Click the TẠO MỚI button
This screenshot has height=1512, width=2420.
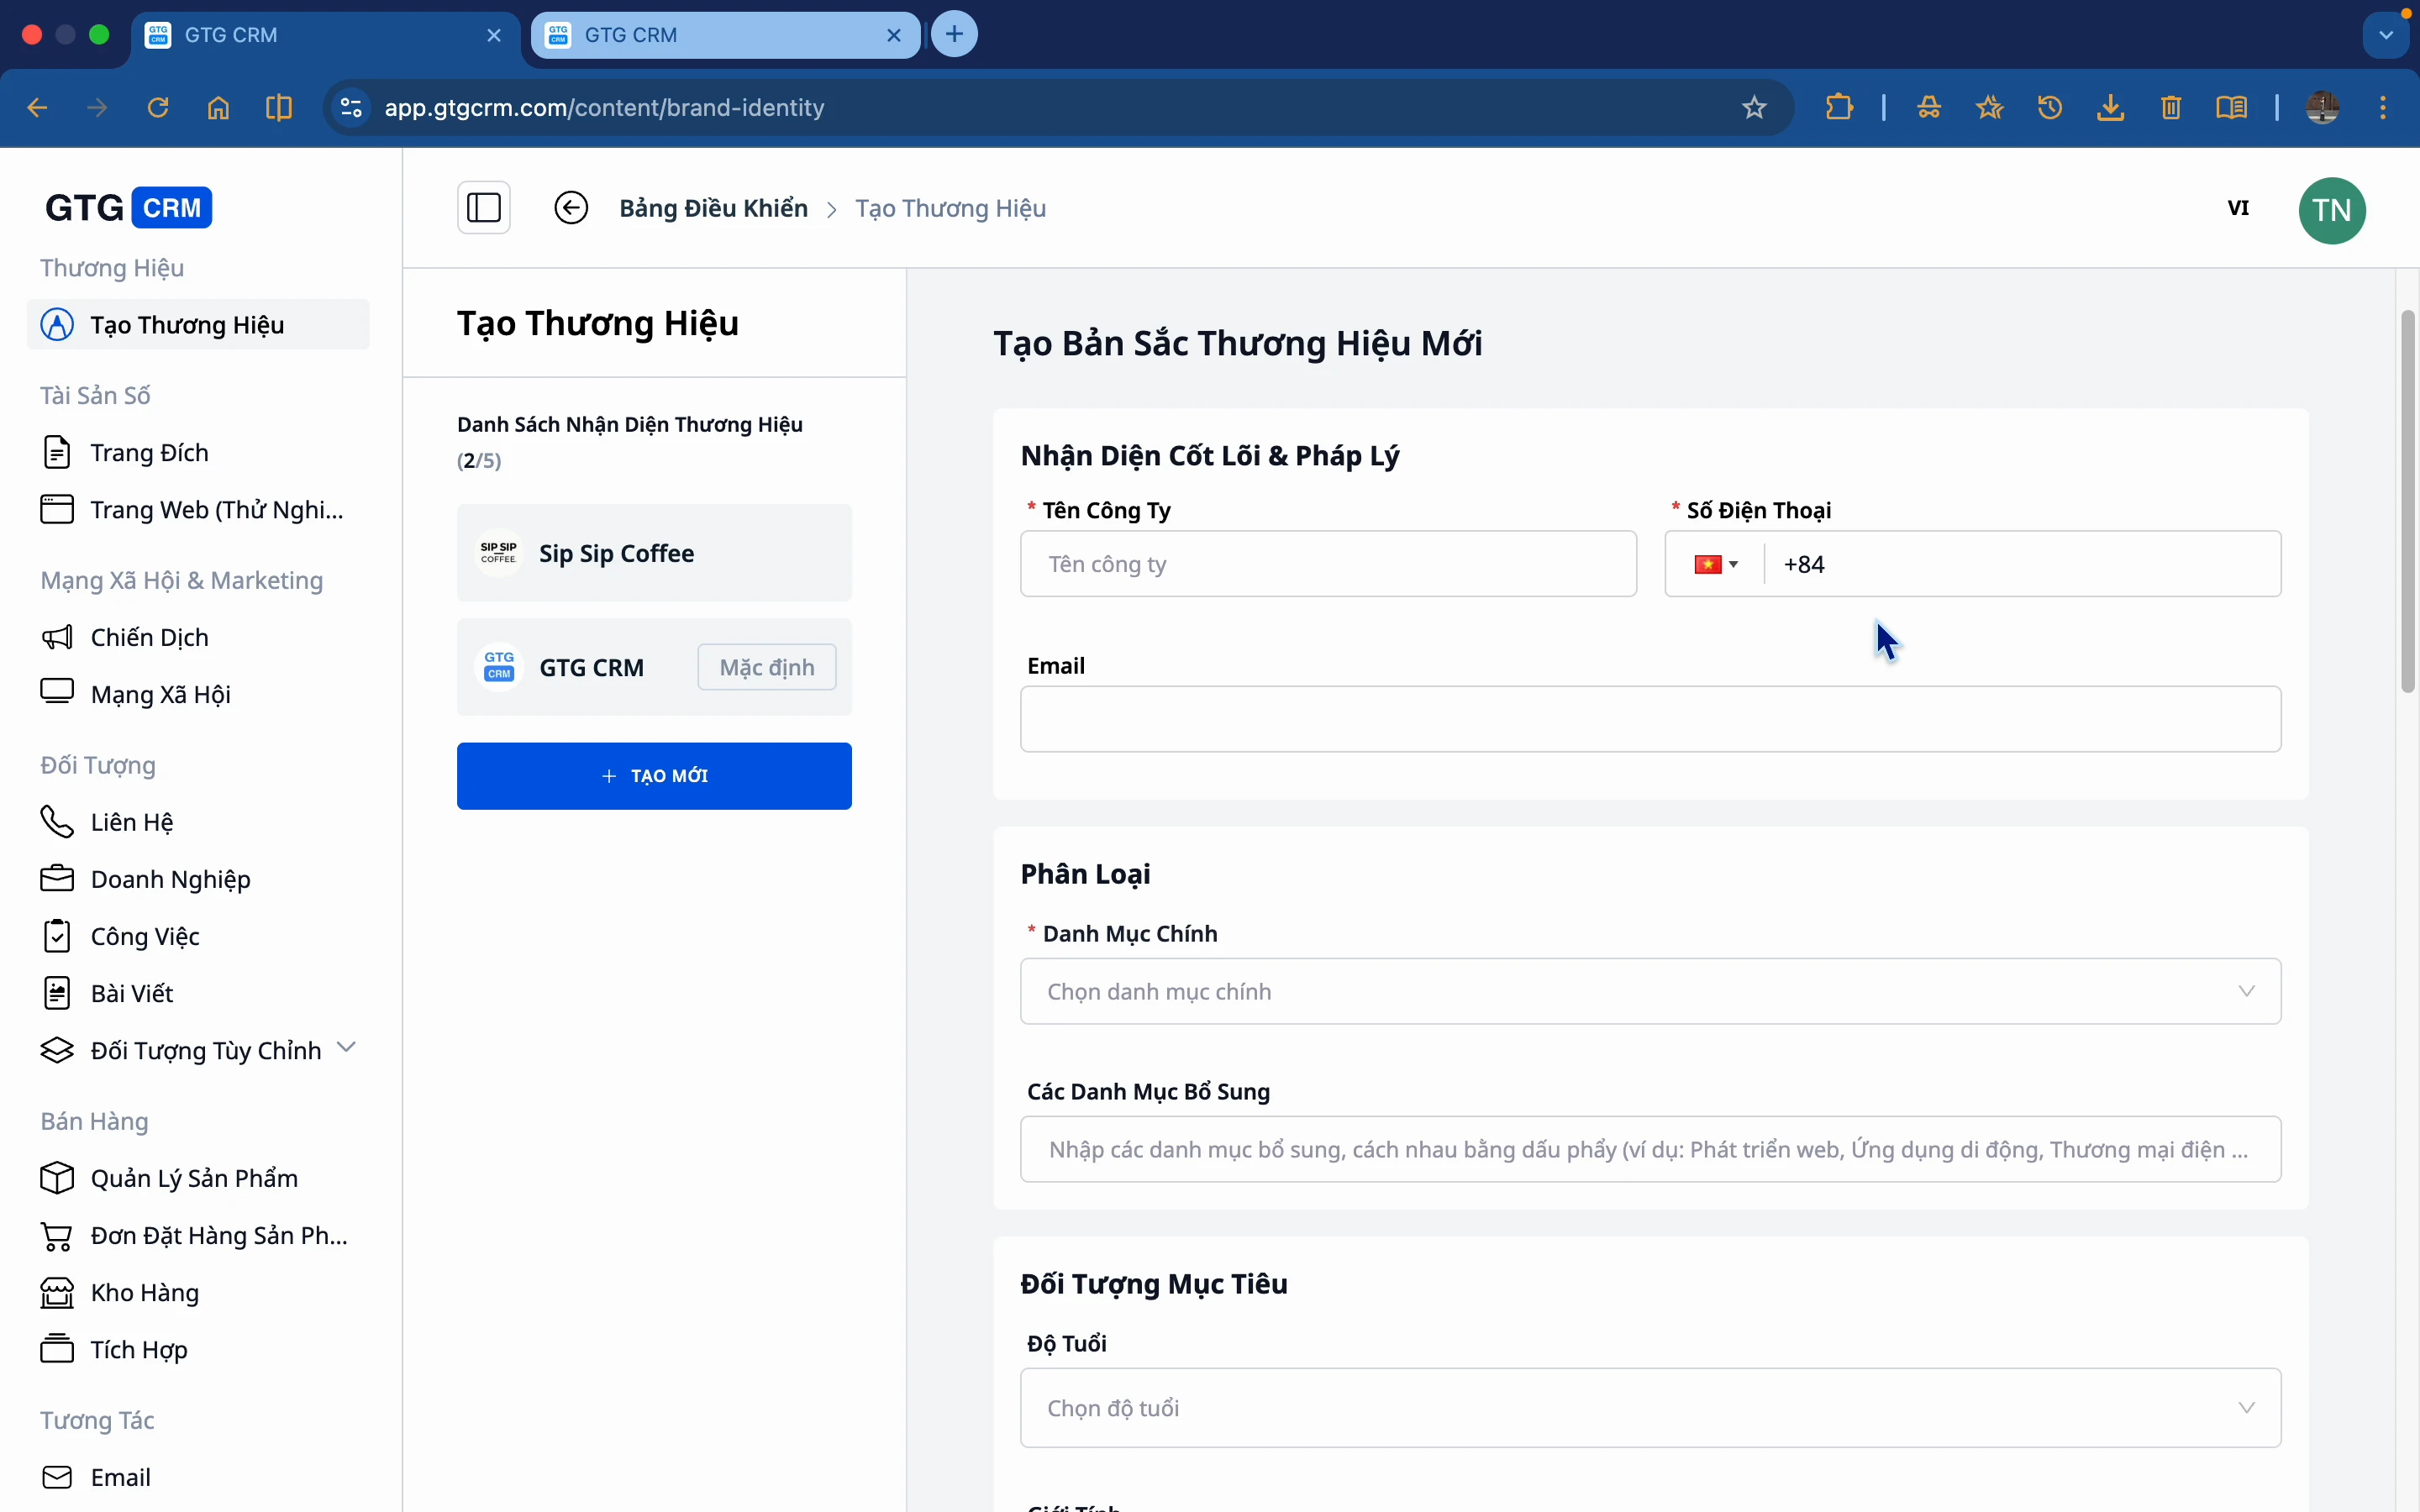654,776
